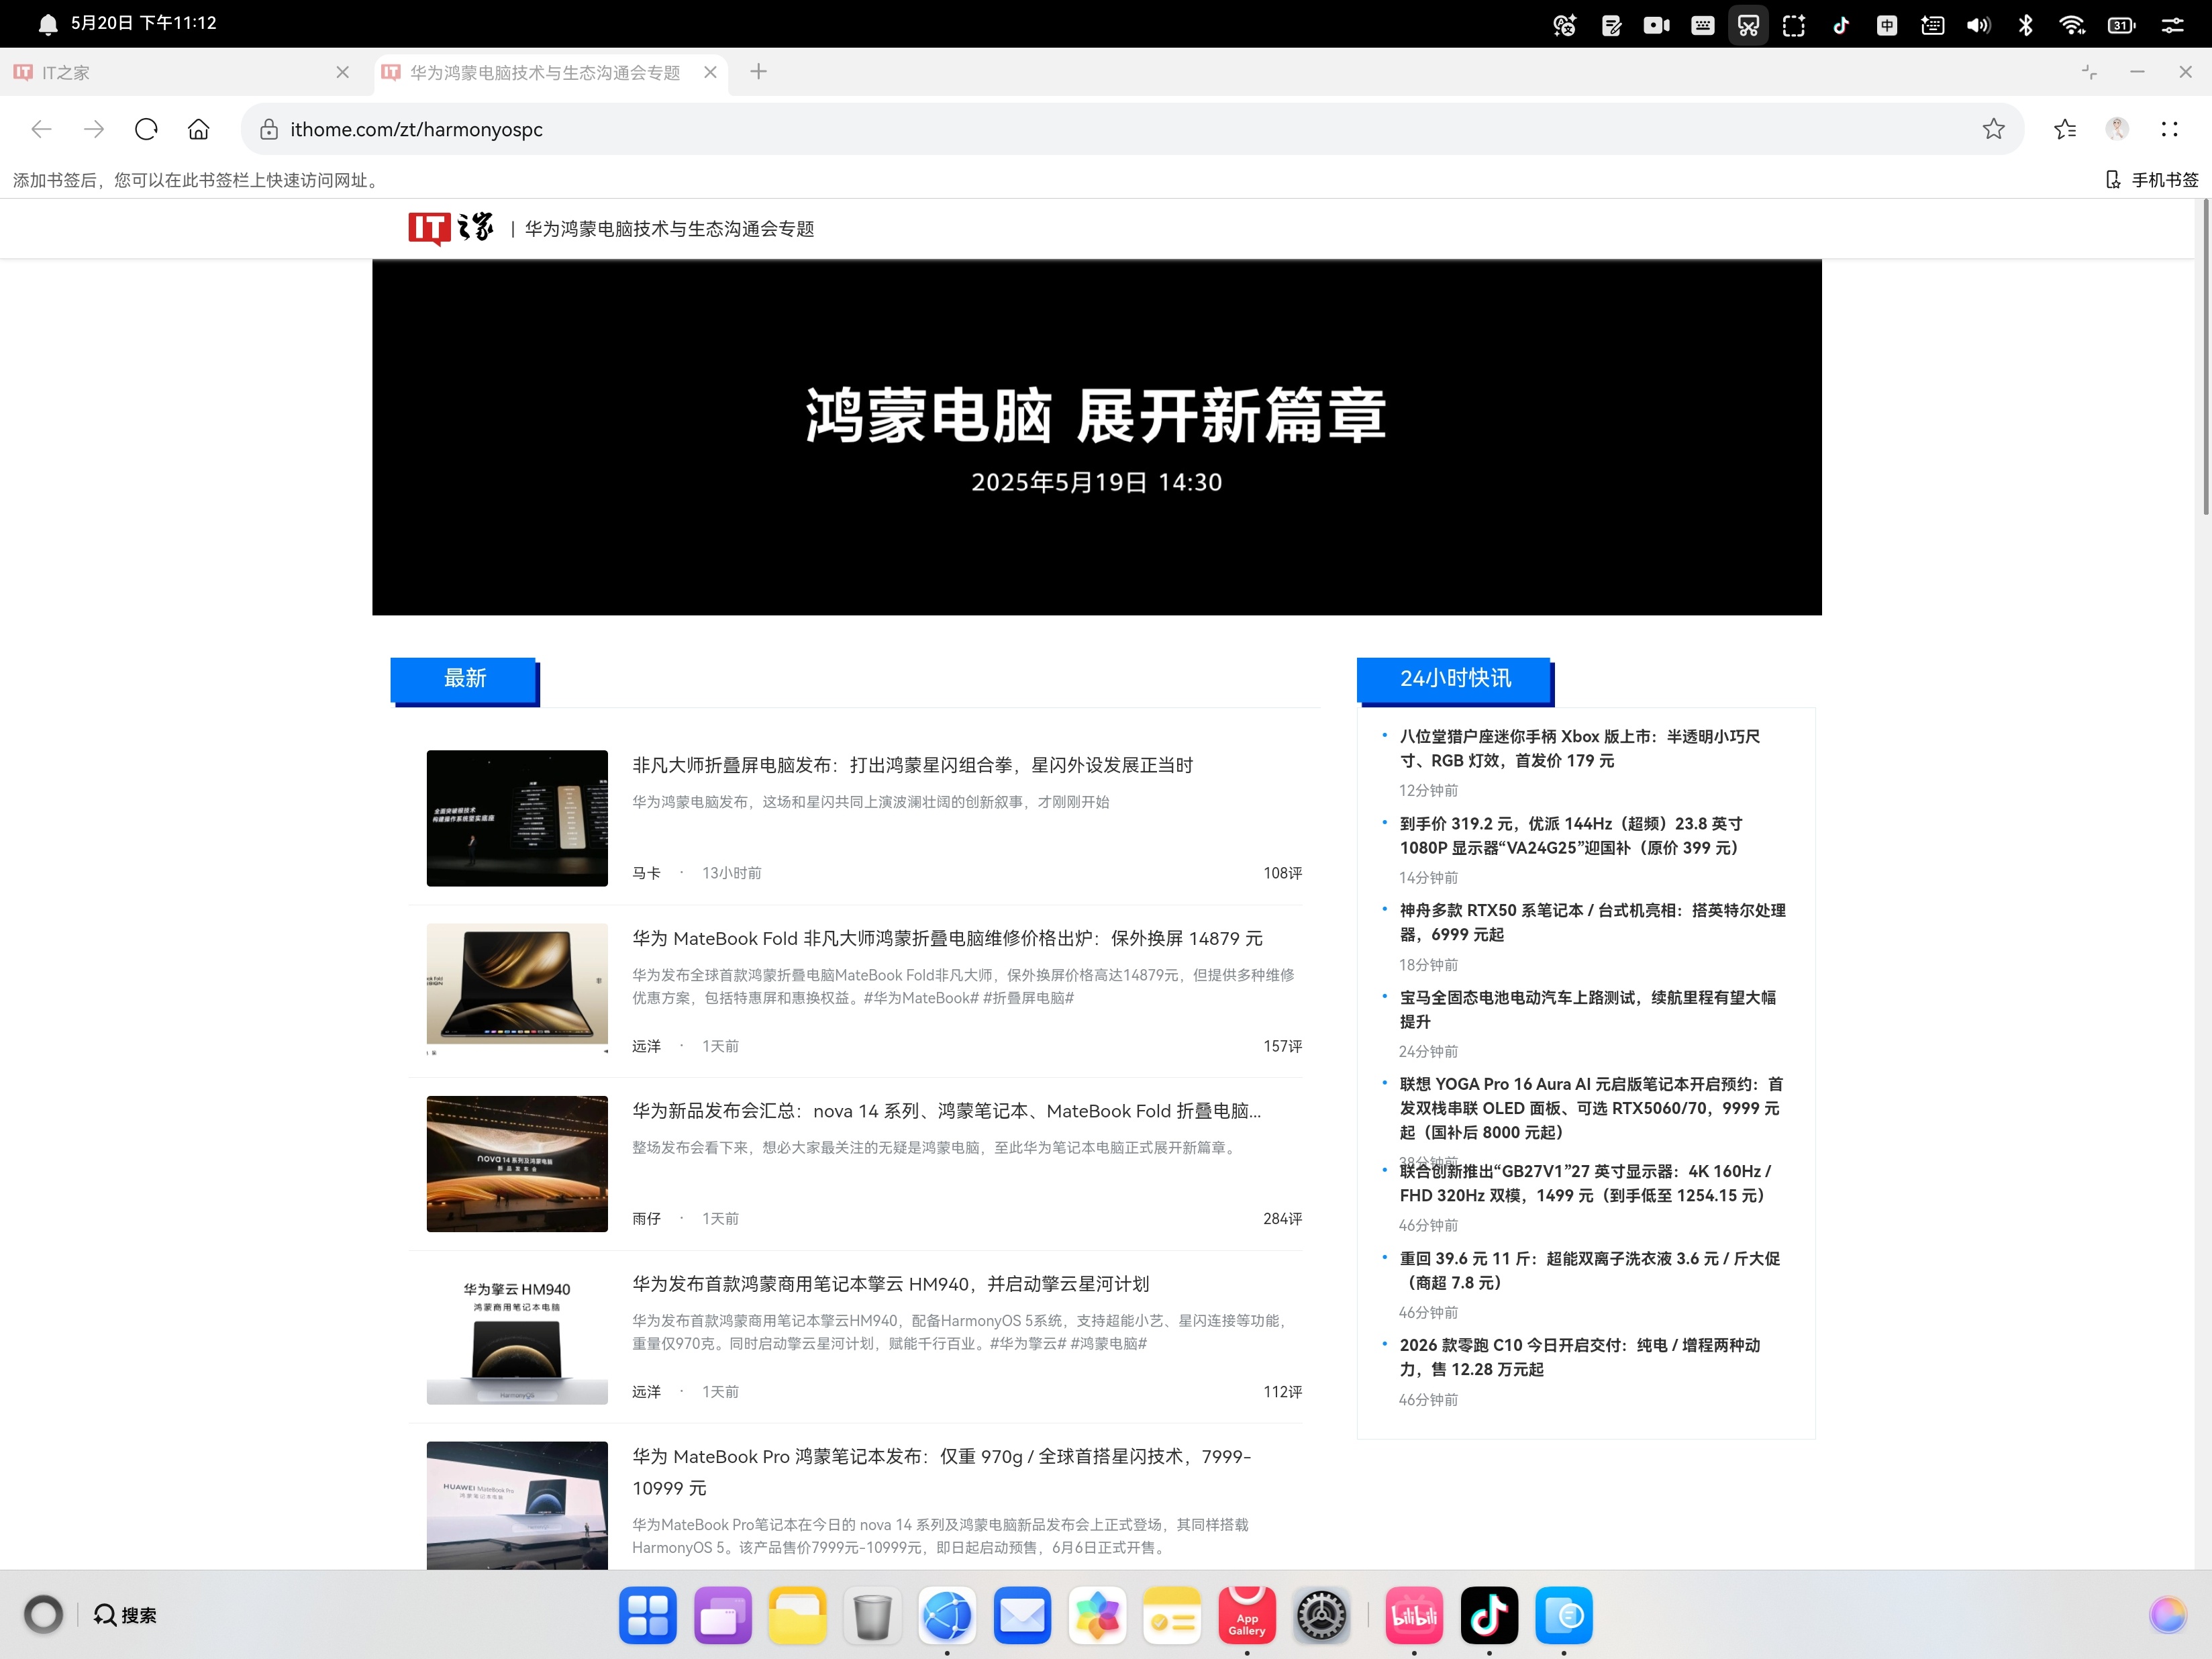This screenshot has width=2212, height=1659.
Task: Switch the Chinese input method indicator
Action: pyautogui.click(x=1886, y=25)
